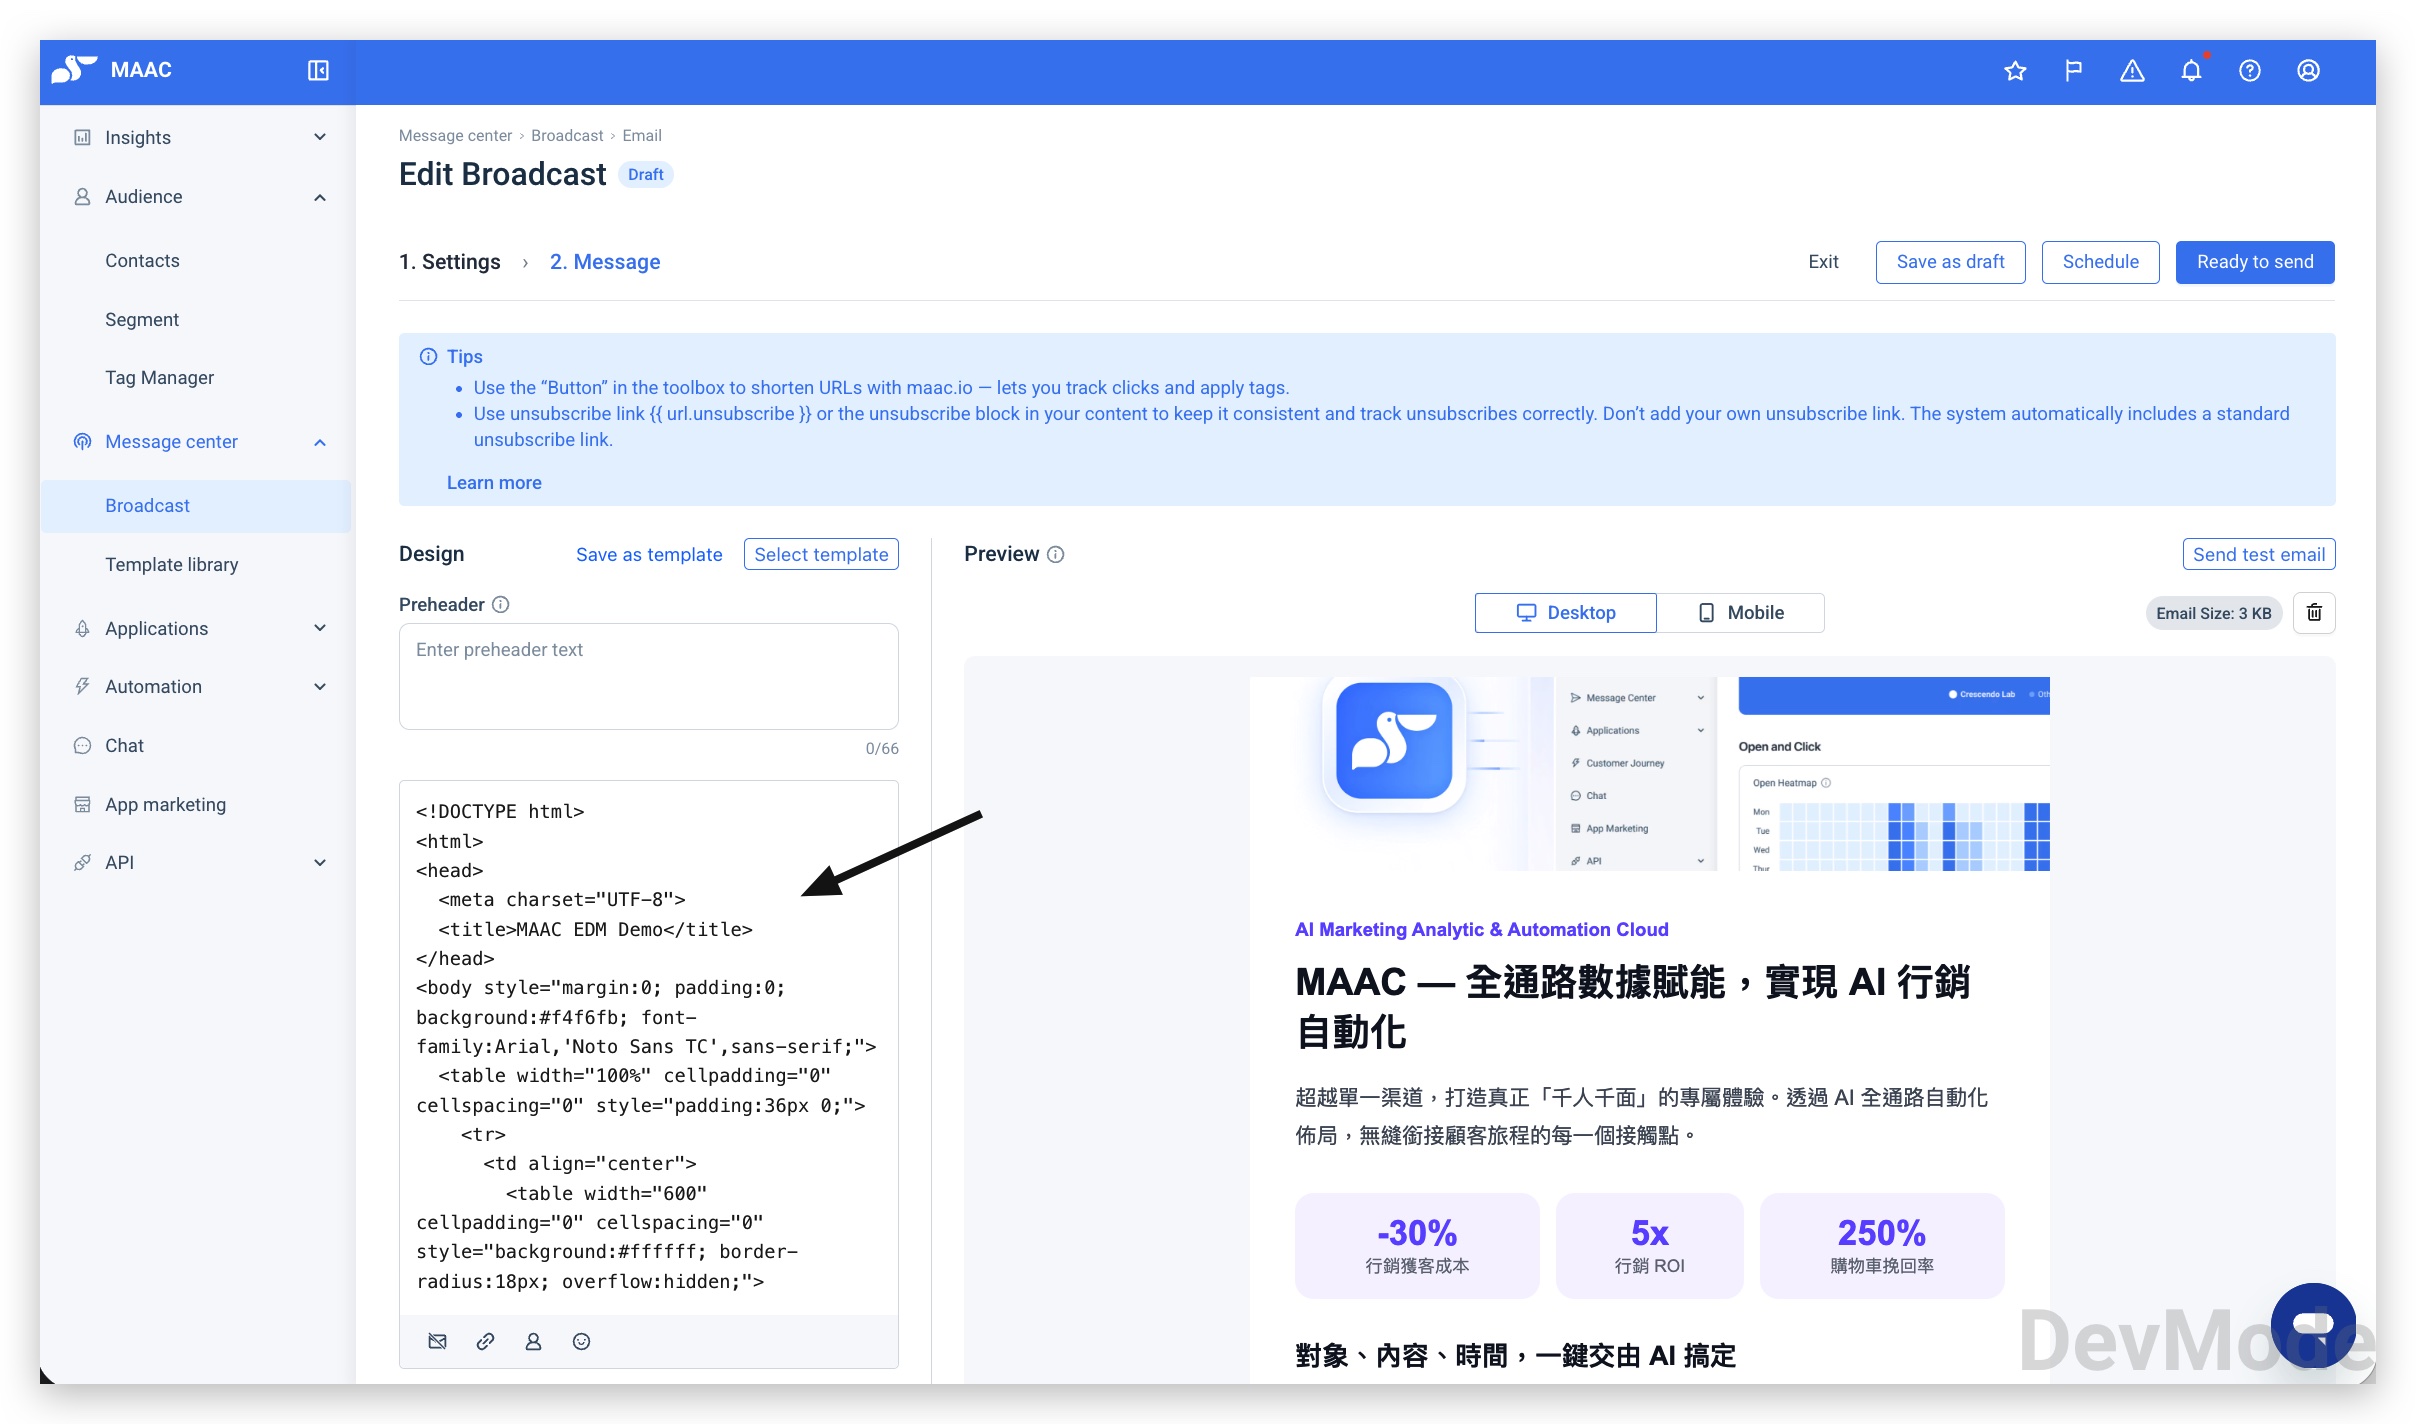
Task: Collapse the Audience menu
Action: point(197,197)
